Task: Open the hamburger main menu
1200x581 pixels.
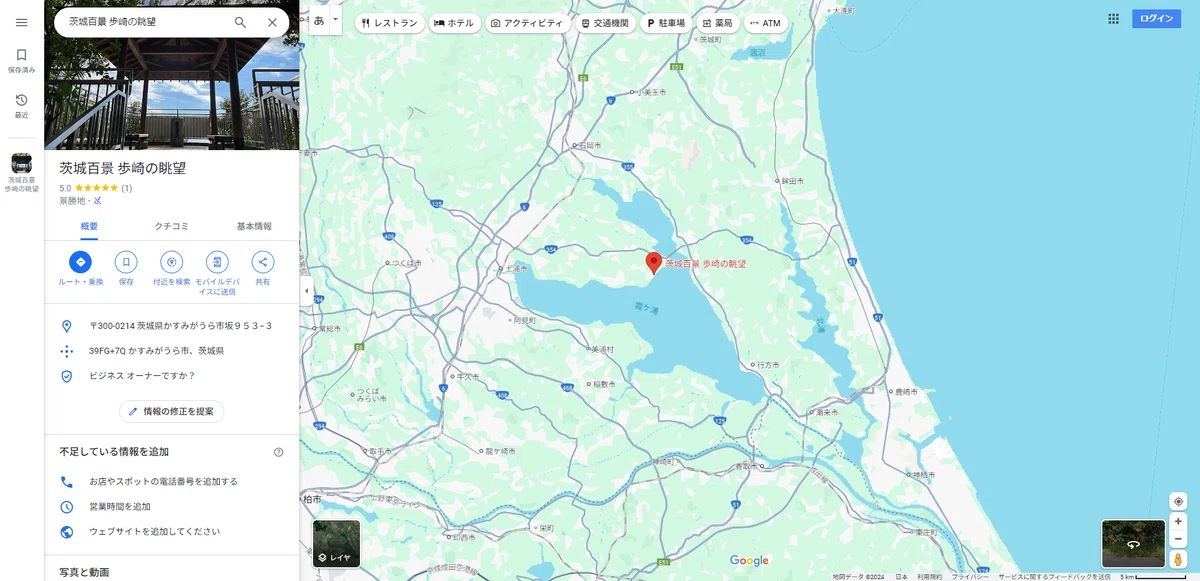Action: click(21, 22)
